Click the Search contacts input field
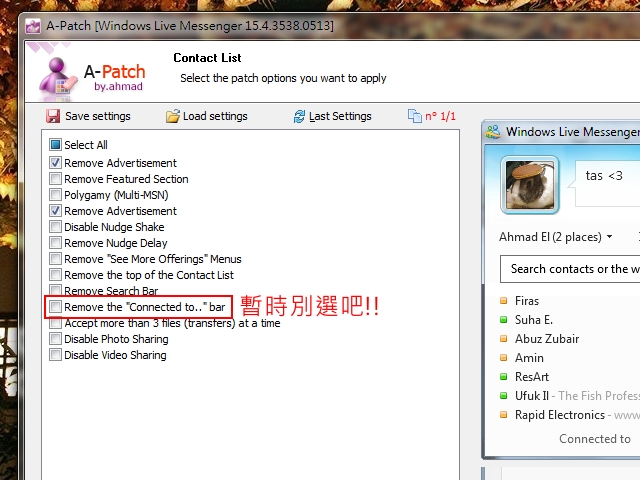Image resolution: width=640 pixels, height=480 pixels. click(570, 269)
